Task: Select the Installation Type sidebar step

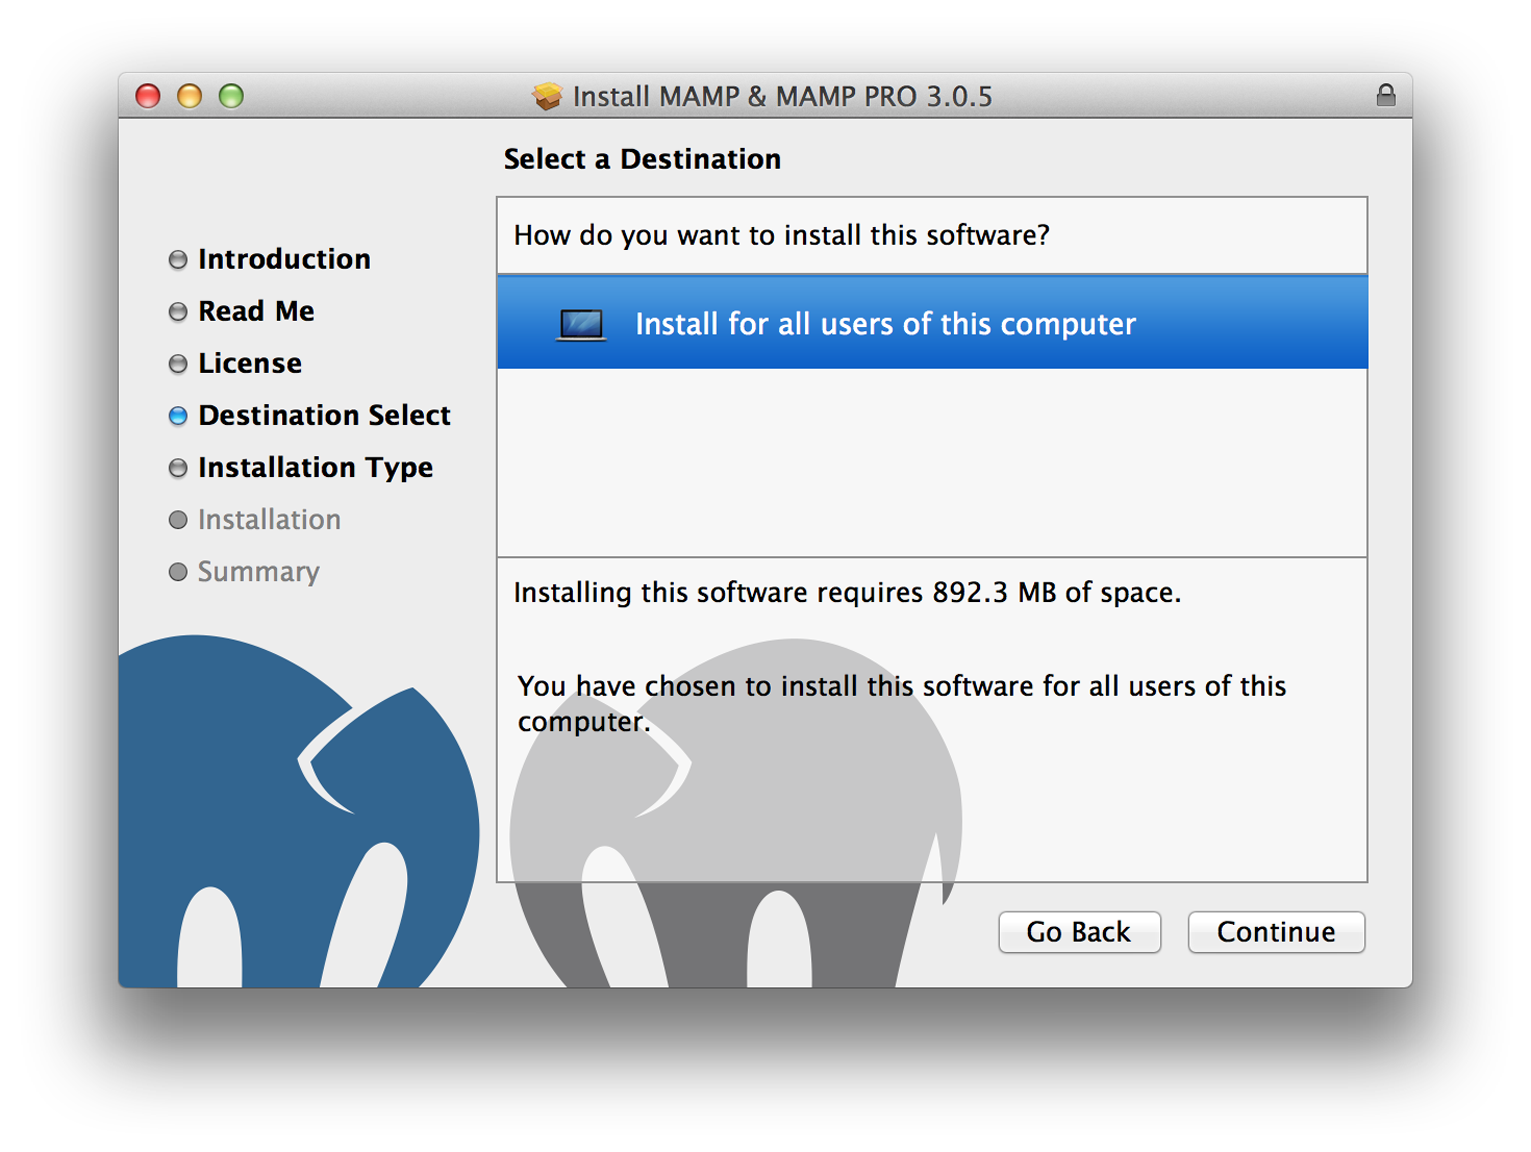Action: 315,467
